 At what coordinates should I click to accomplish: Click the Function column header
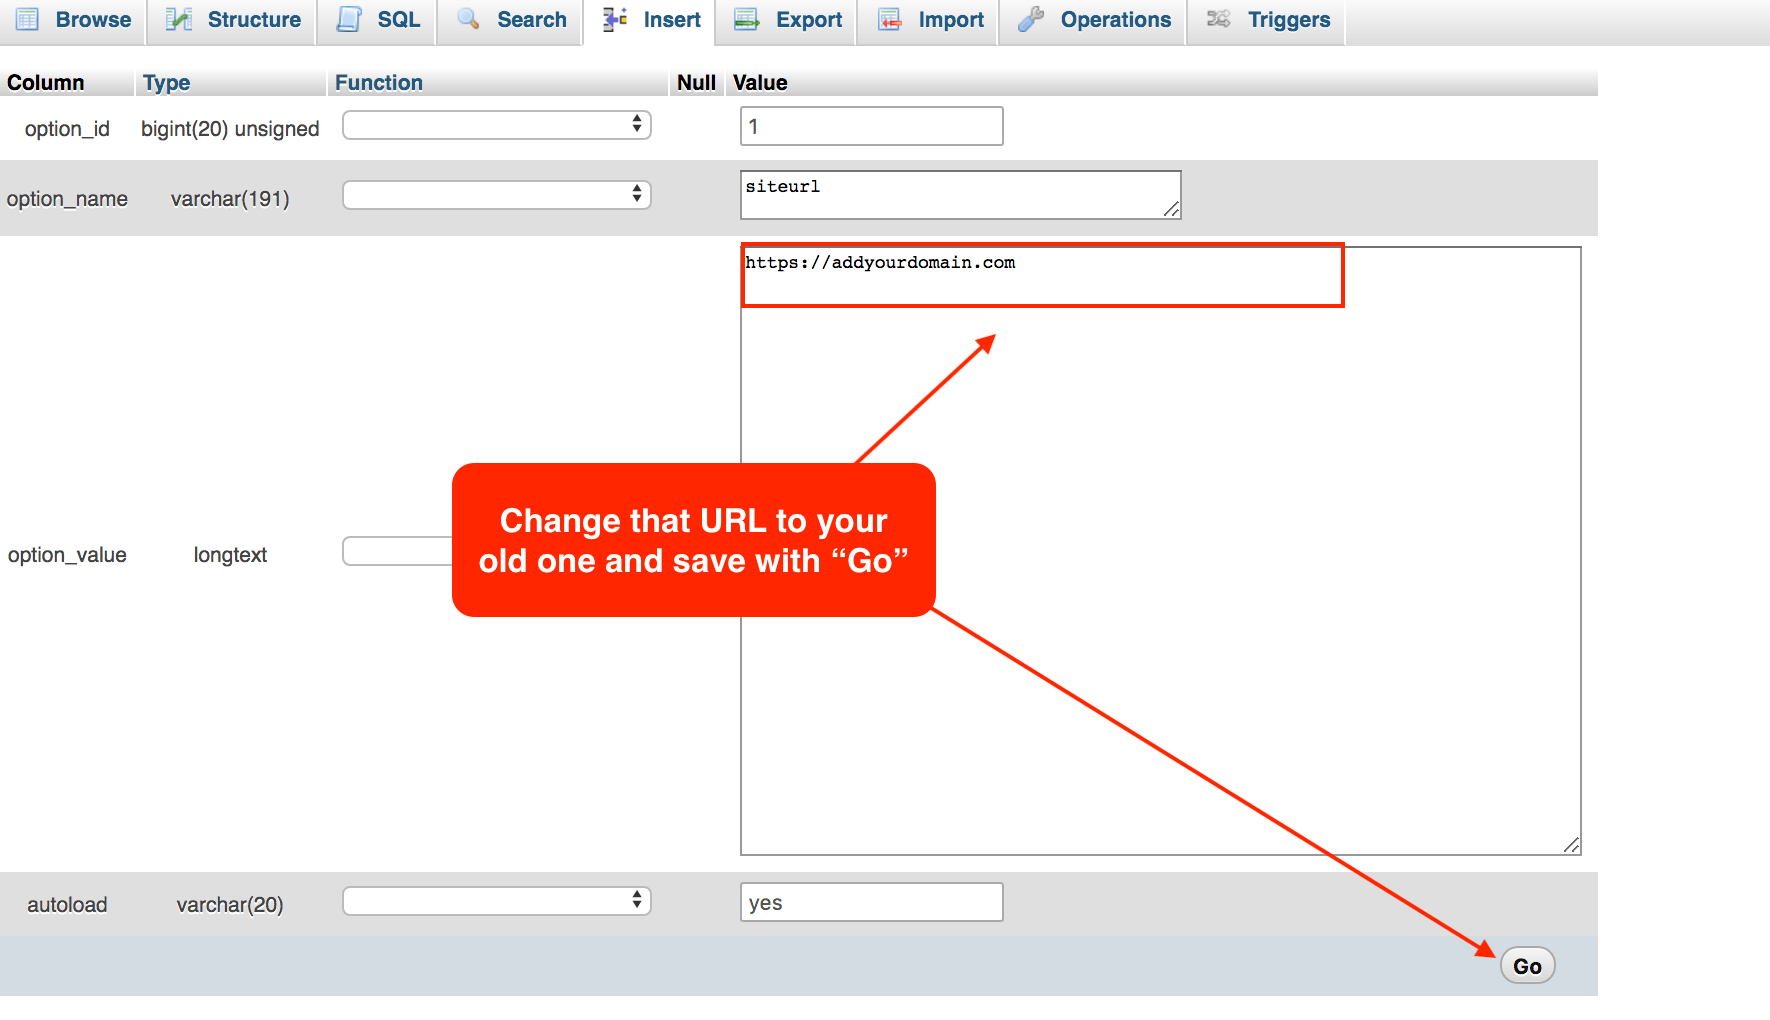(x=378, y=83)
